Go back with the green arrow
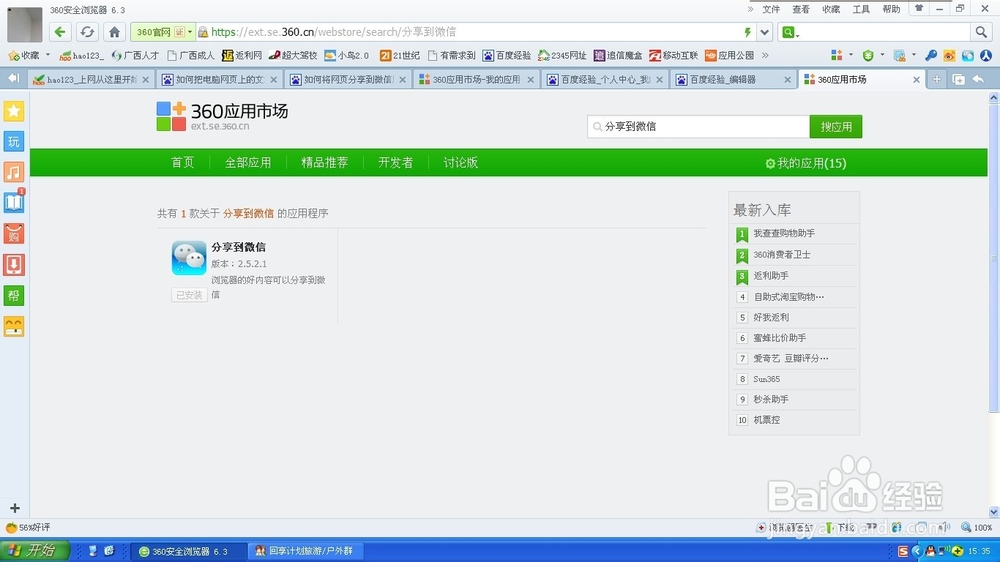This screenshot has height=562, width=1000. pyautogui.click(x=60, y=32)
